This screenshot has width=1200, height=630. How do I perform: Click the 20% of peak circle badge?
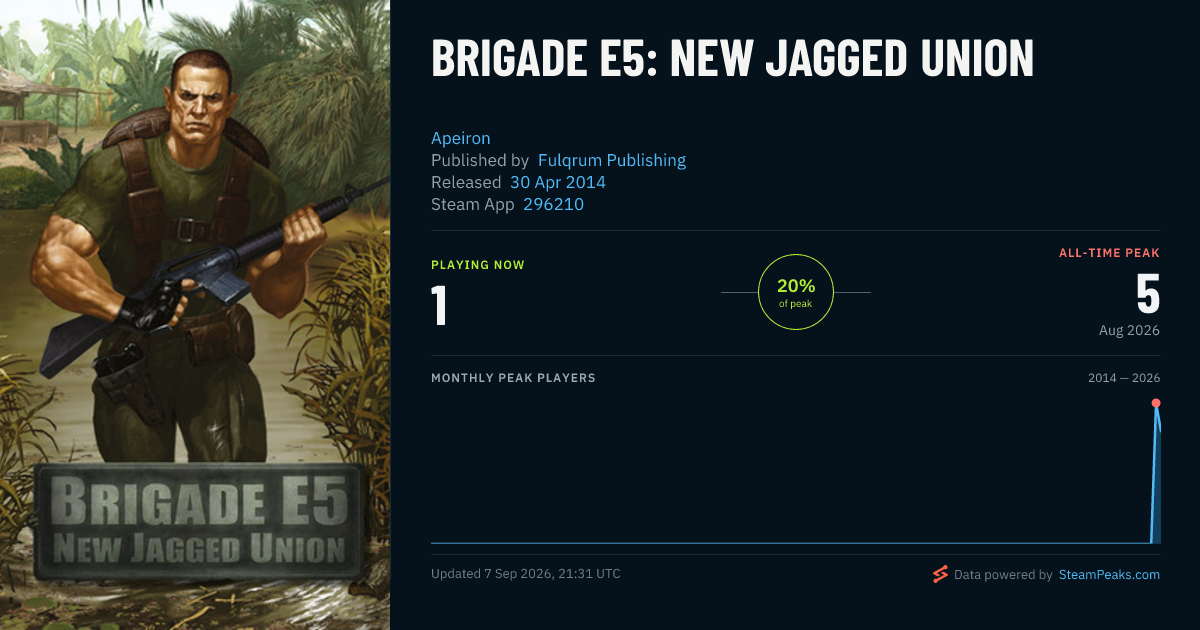(796, 292)
